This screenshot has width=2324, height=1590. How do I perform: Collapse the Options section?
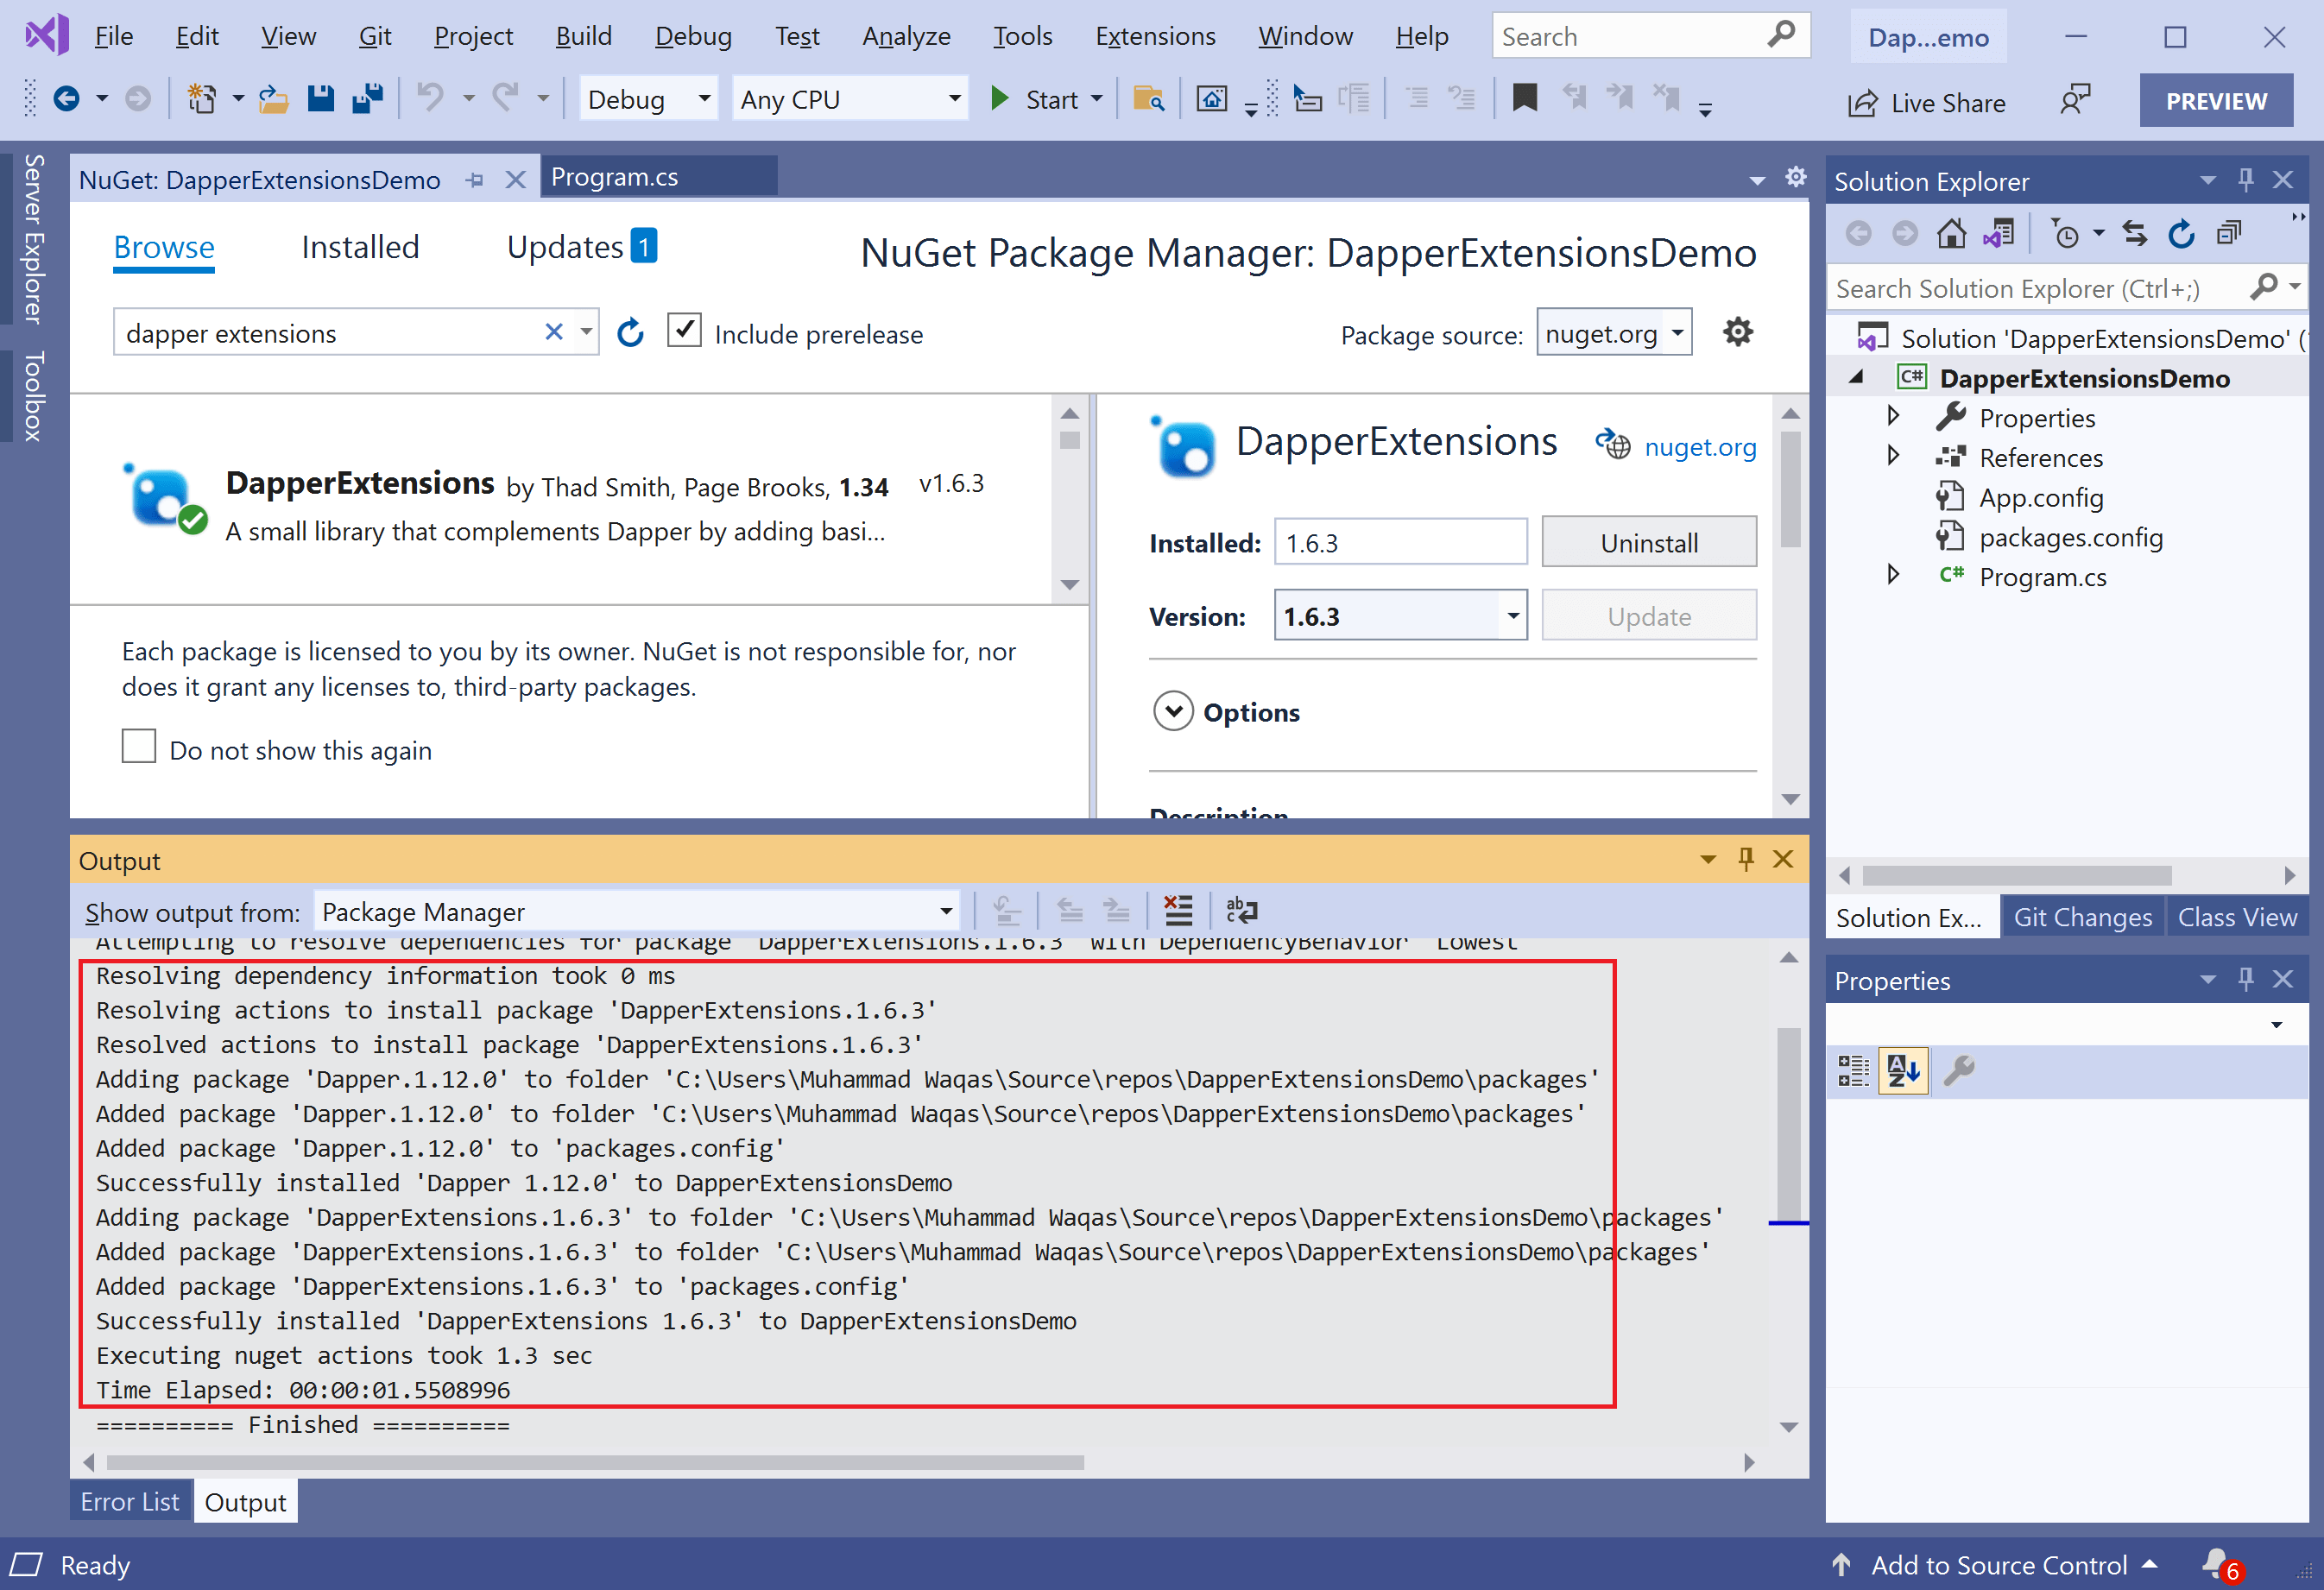point(1173,711)
